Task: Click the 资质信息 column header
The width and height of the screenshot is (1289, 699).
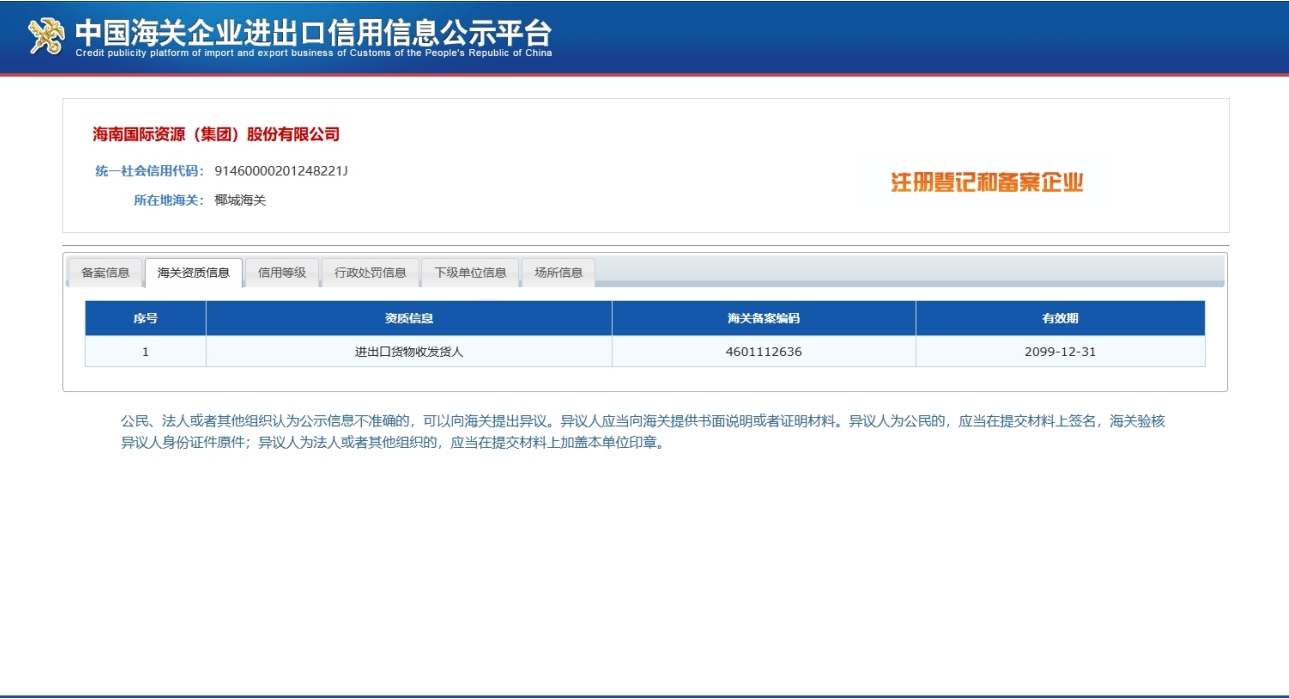Action: pos(409,319)
